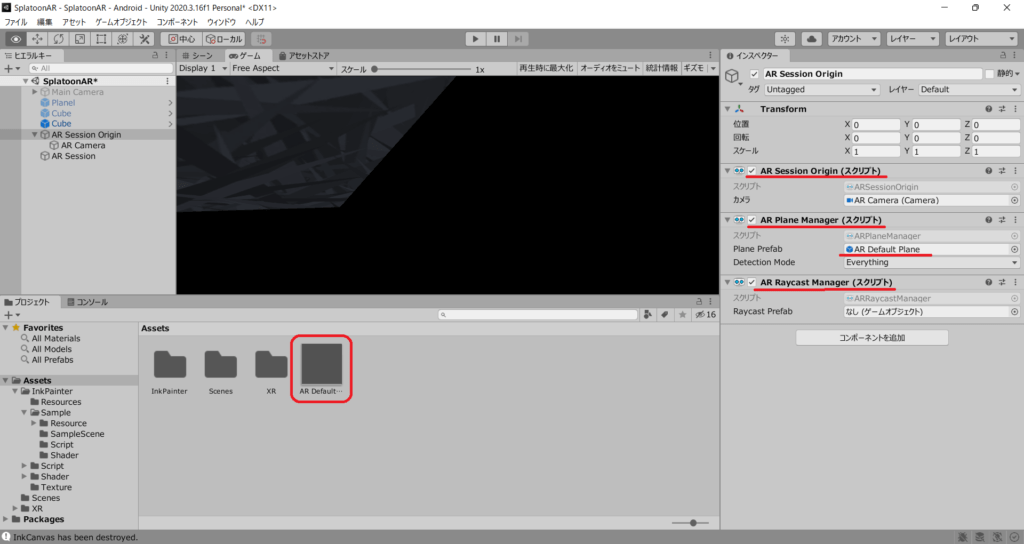Collapse the SplatoonAR scene in hierarchy
This screenshot has width=1024, height=544.
pyautogui.click(x=25, y=81)
